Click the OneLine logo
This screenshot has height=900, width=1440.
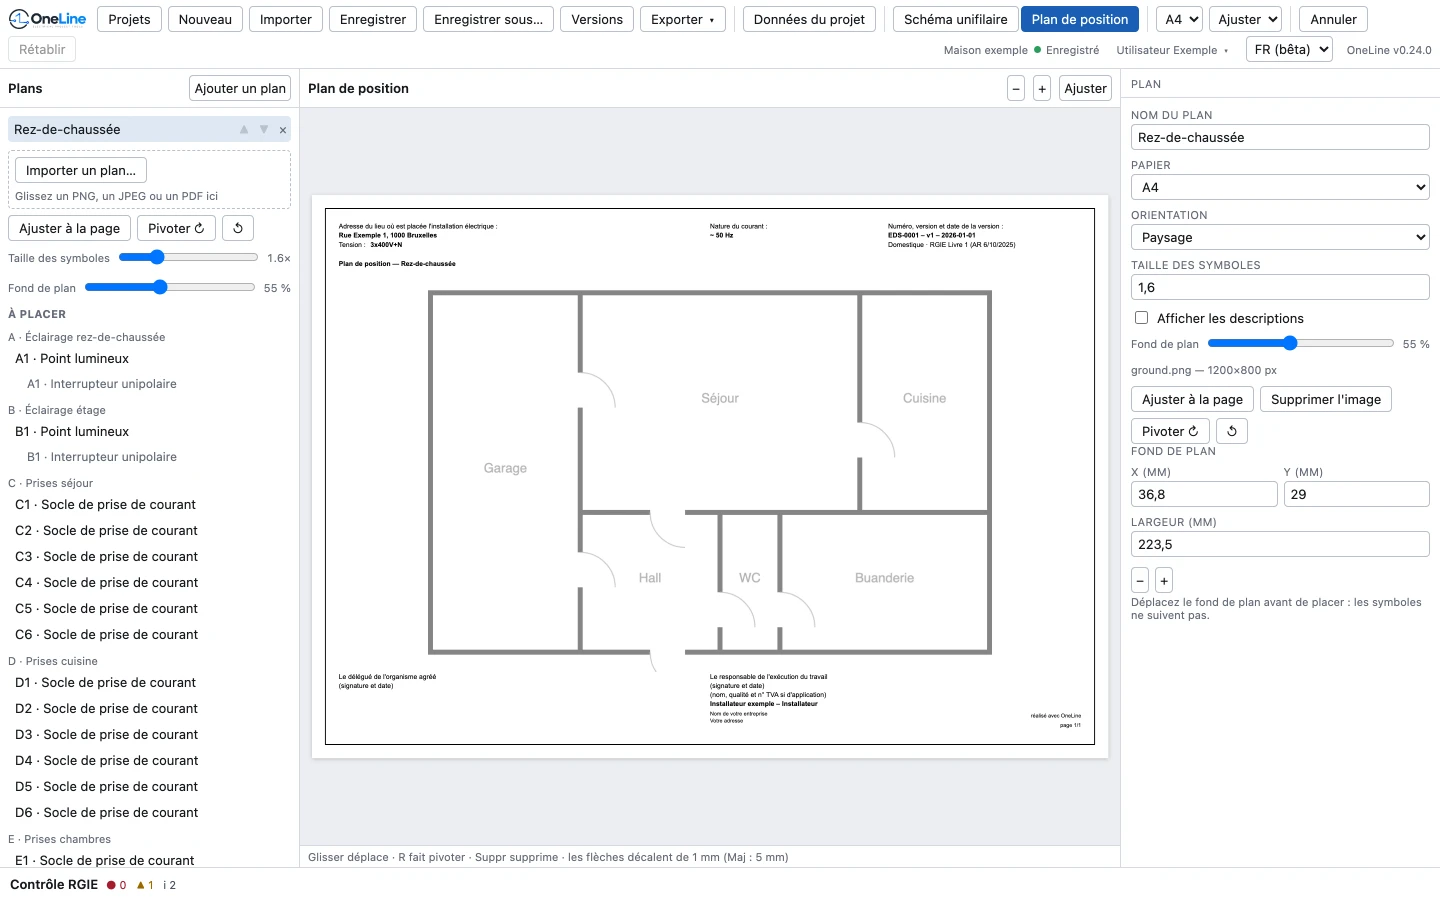click(47, 19)
